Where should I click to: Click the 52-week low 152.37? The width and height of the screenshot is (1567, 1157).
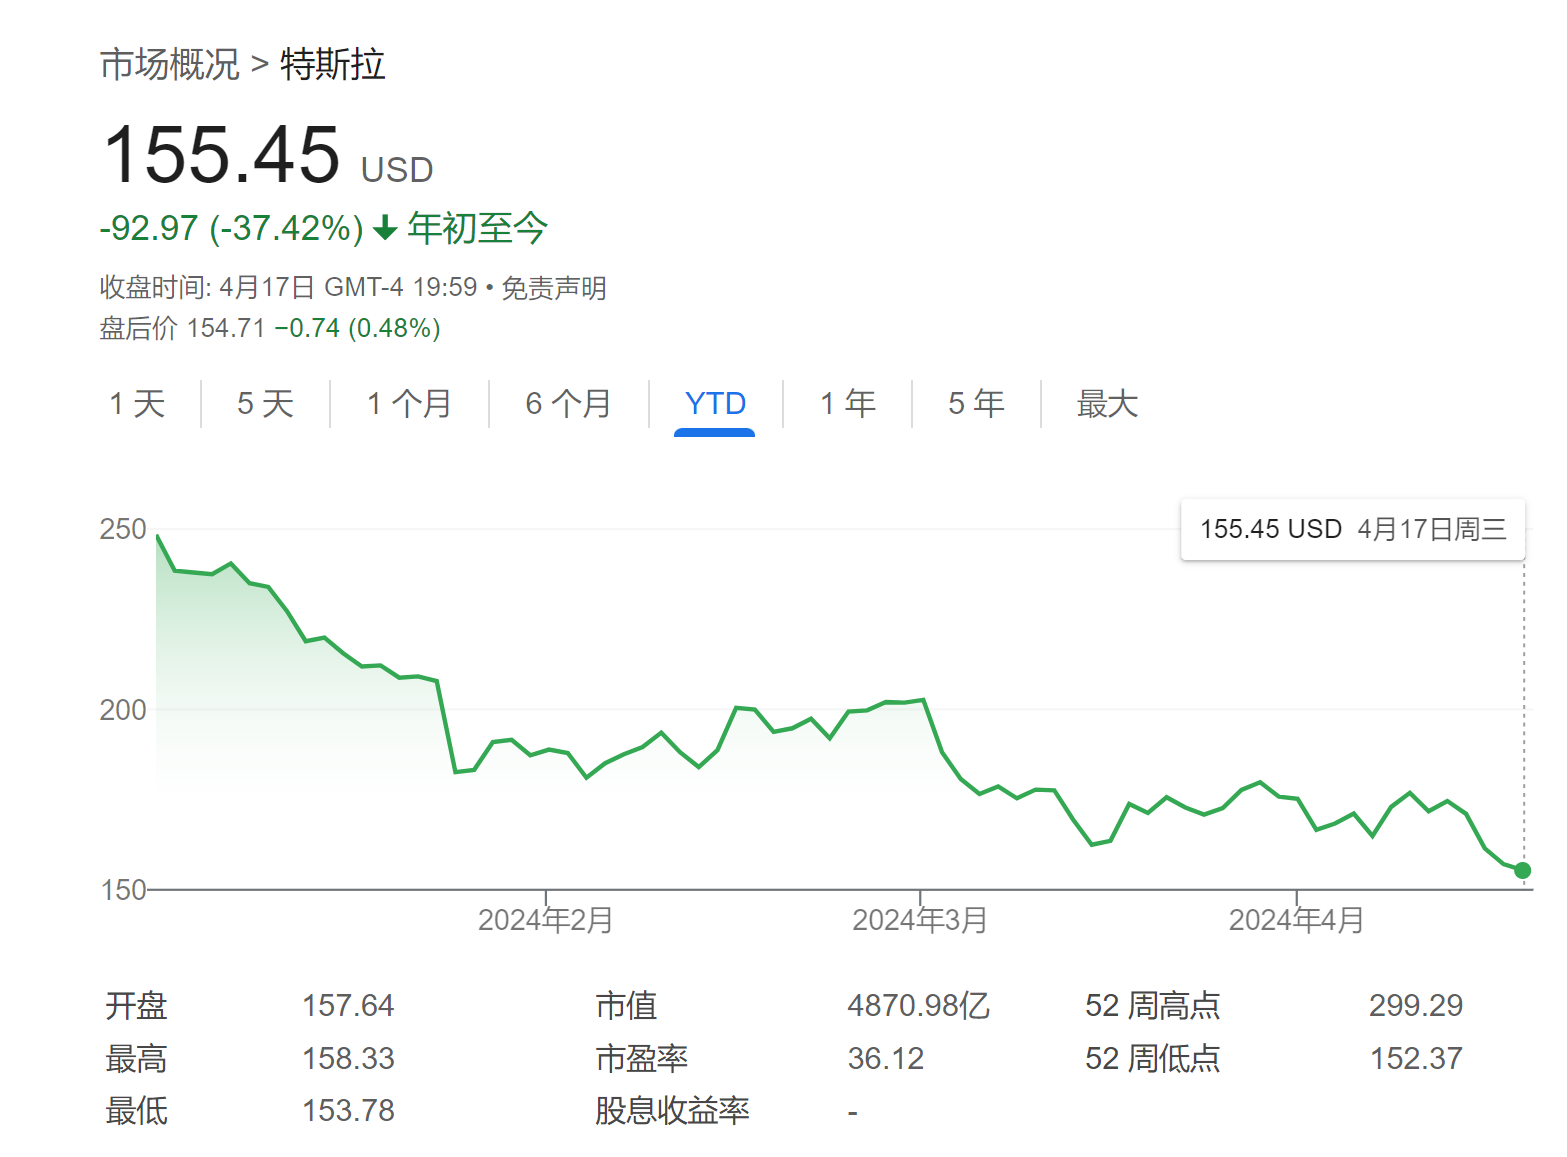click(1416, 1058)
